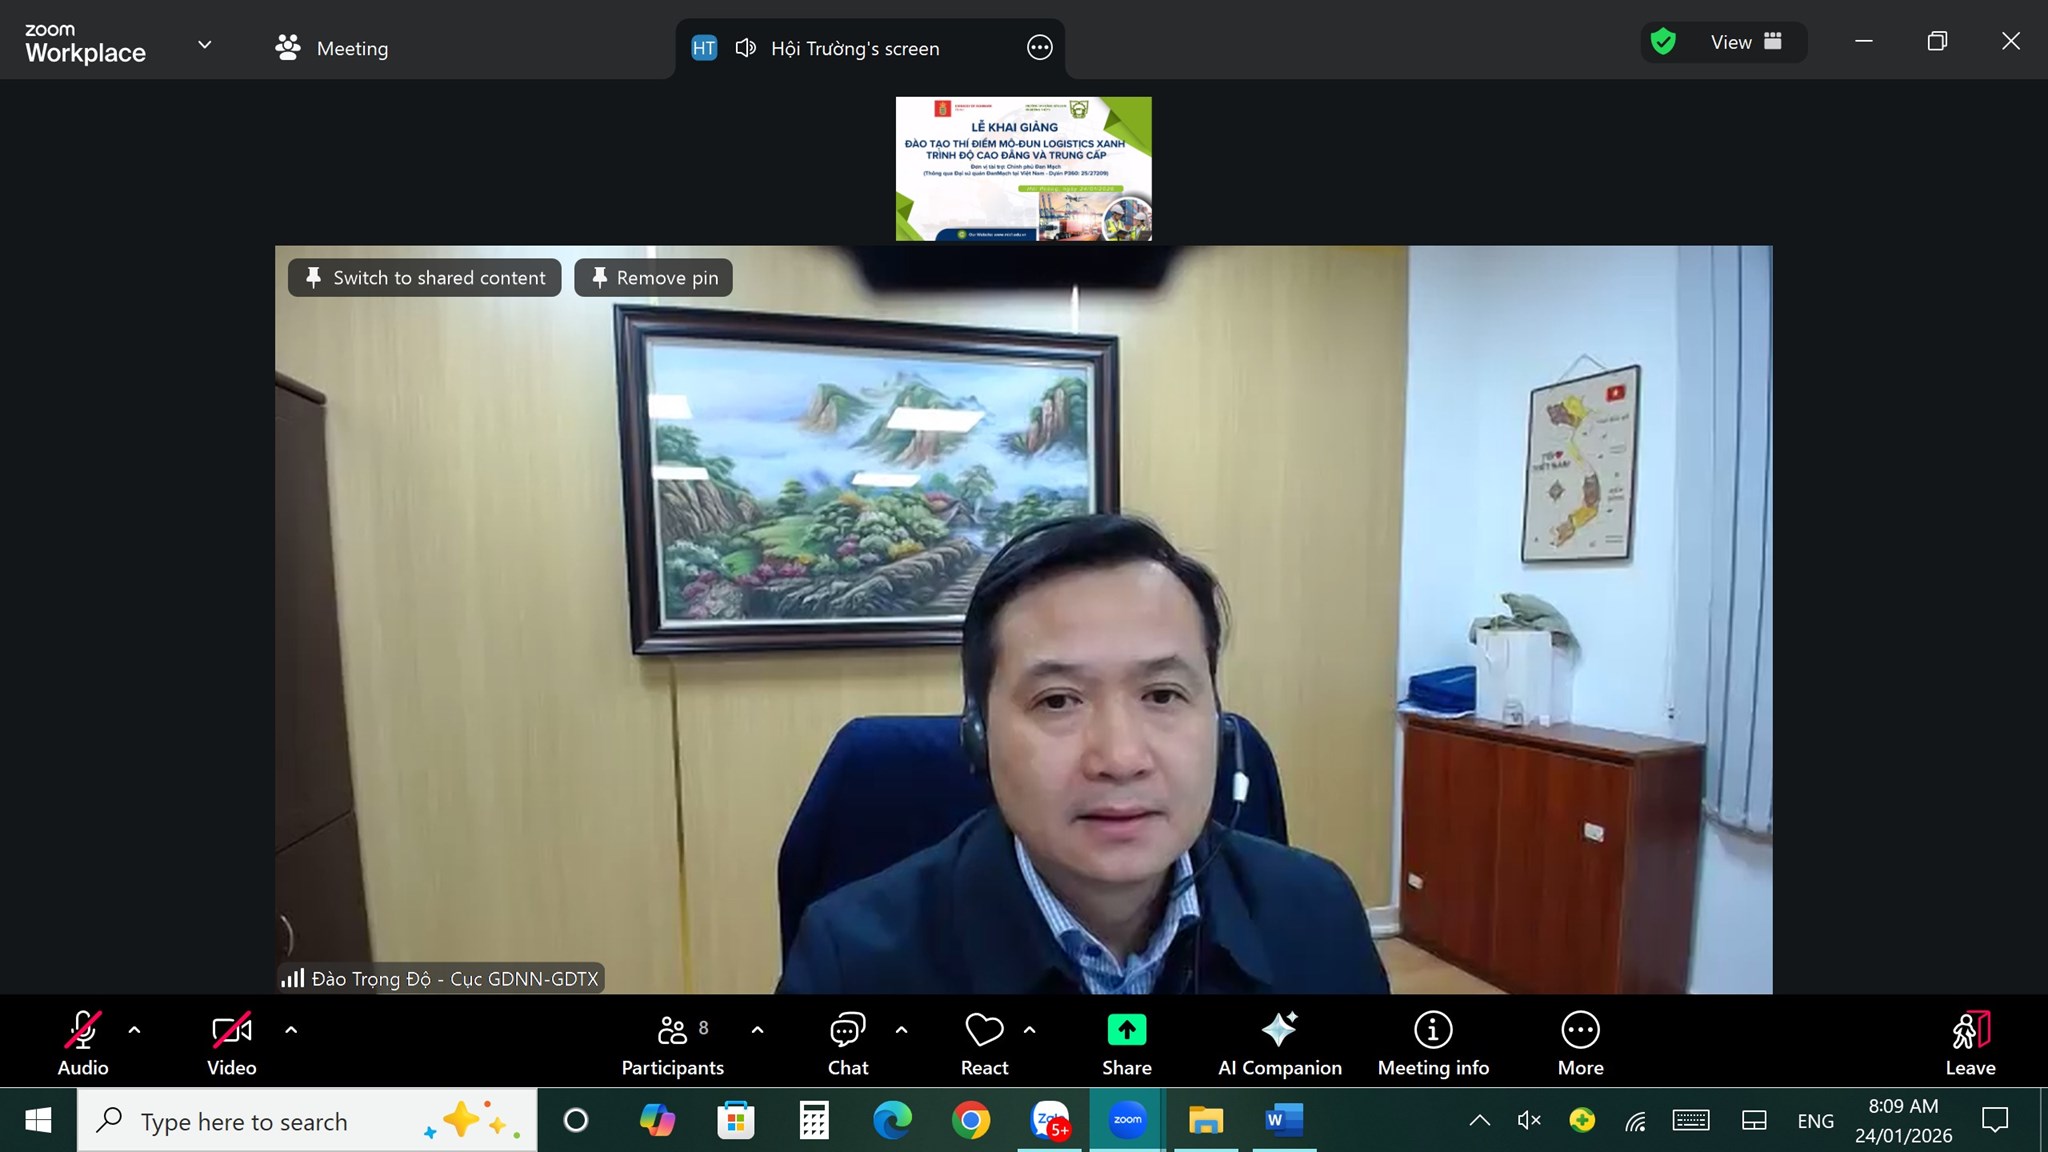Open Meeting info

(1433, 1045)
